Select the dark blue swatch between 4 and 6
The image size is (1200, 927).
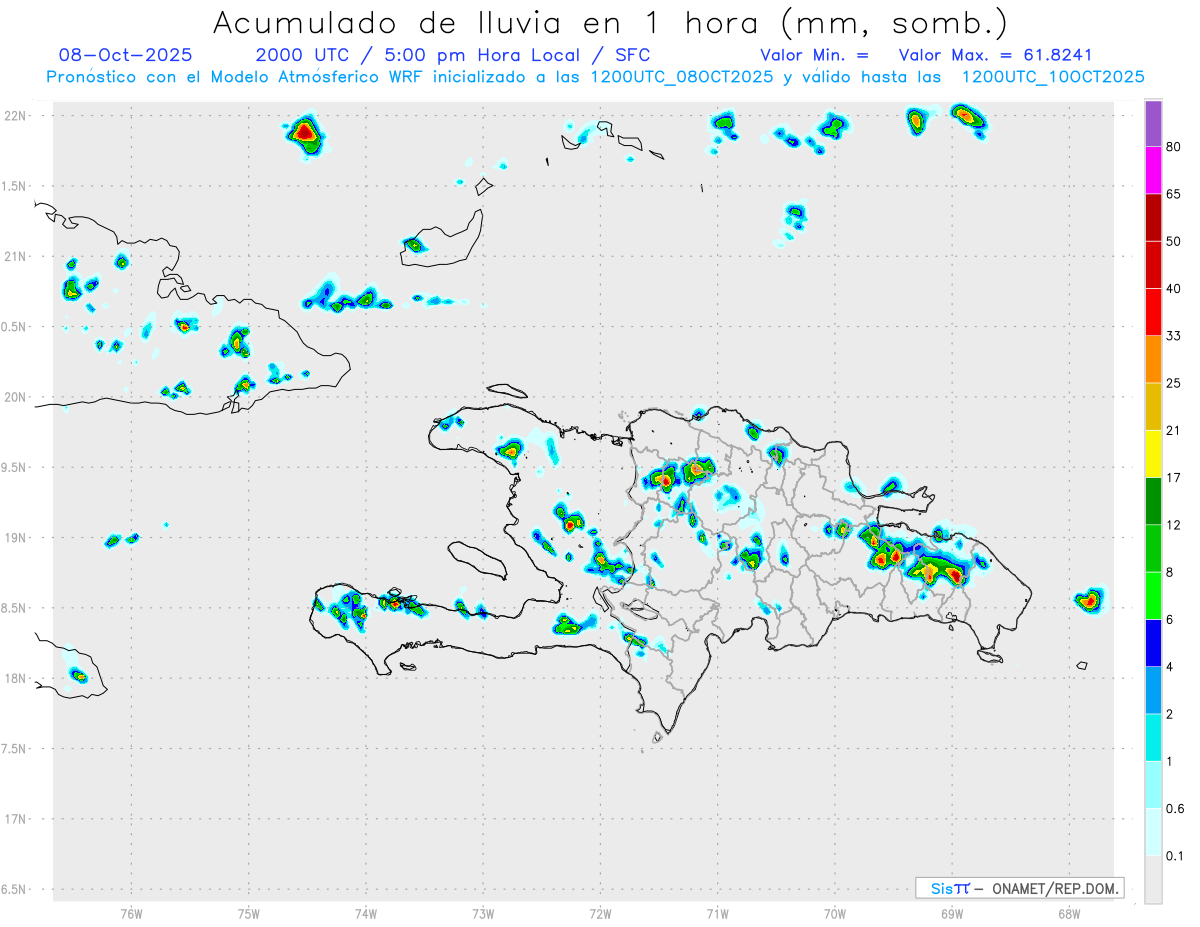pyautogui.click(x=1153, y=642)
